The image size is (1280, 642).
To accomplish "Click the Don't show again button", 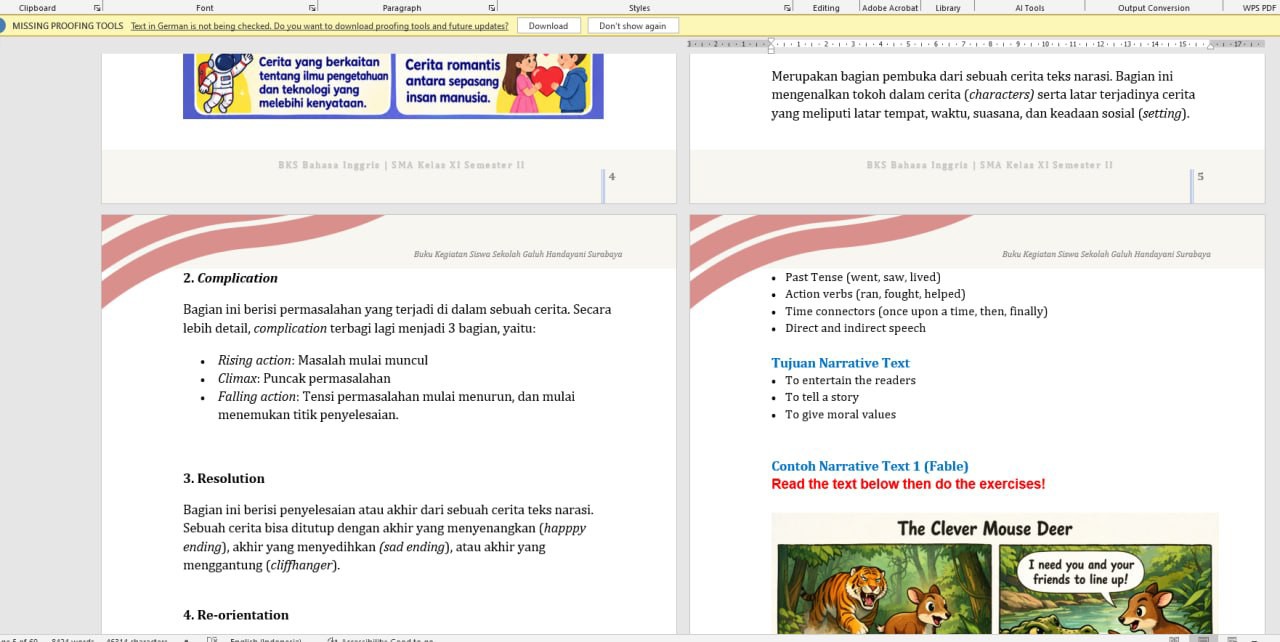I will click(633, 26).
